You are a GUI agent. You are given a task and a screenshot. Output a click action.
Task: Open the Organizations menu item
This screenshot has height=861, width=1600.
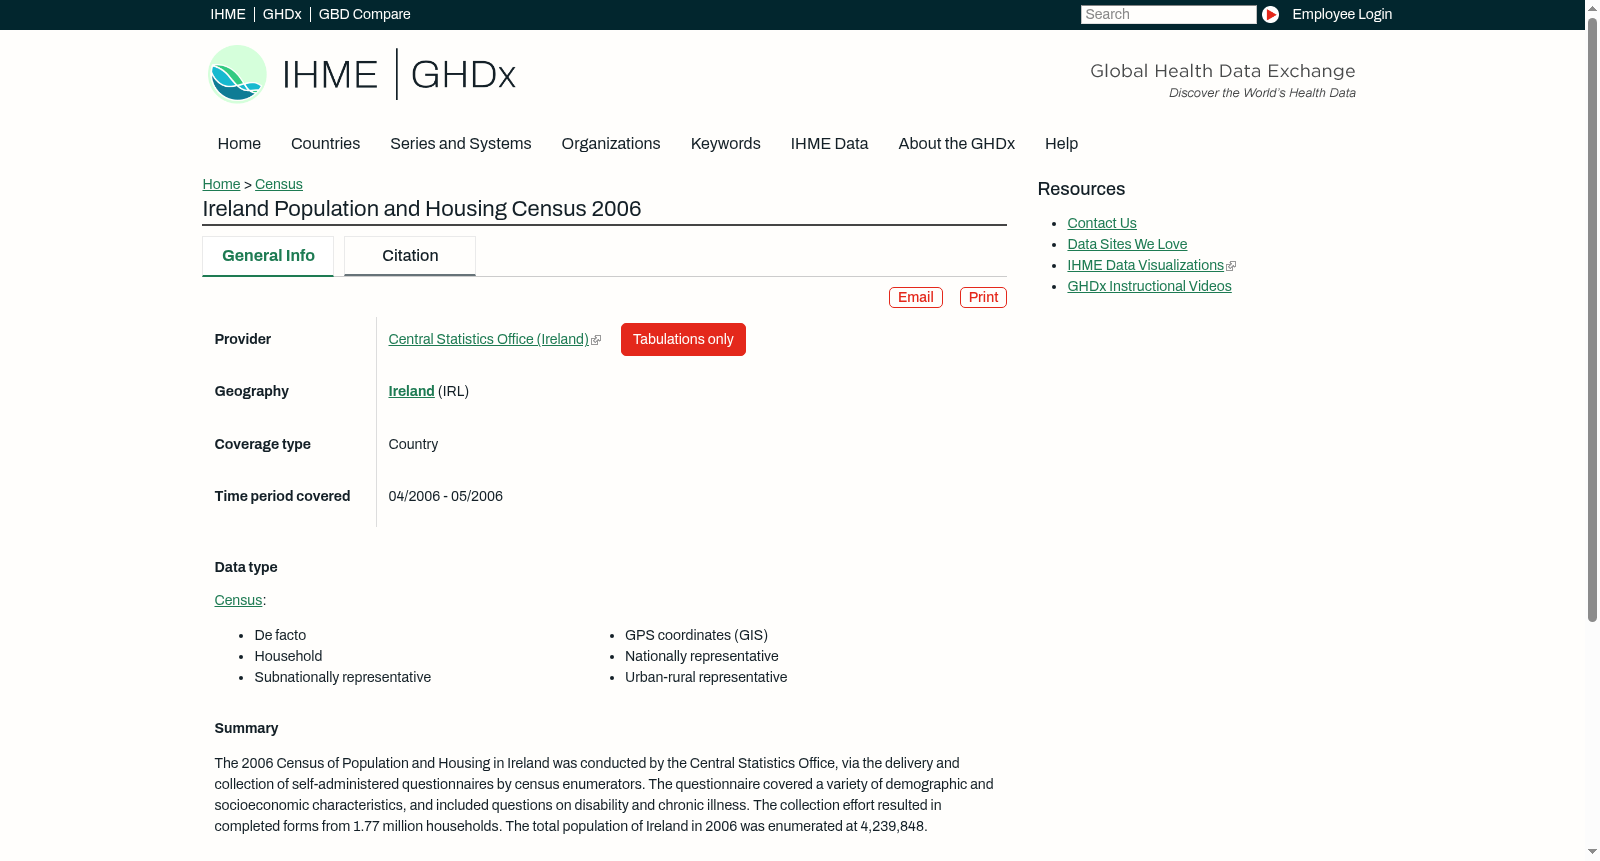(x=611, y=144)
